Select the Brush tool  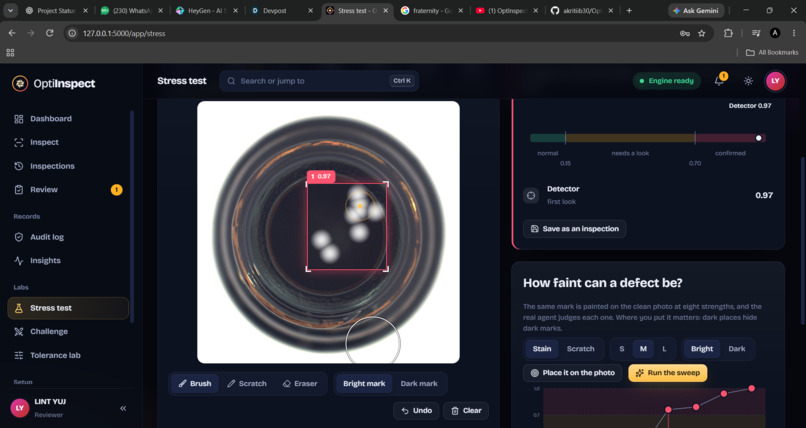pos(195,383)
